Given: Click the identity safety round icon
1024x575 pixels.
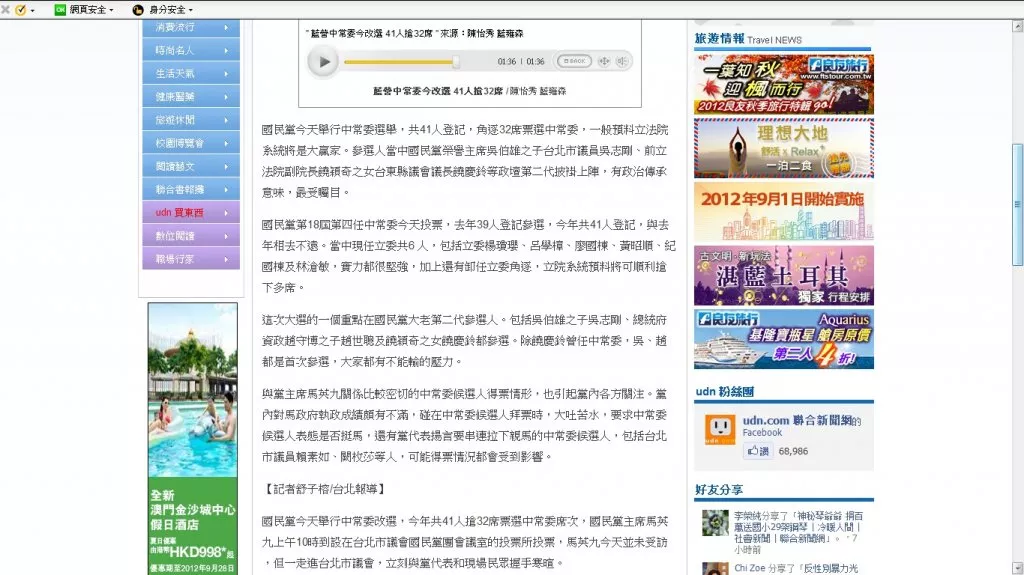Looking at the screenshot, I should pyautogui.click(x=138, y=10).
